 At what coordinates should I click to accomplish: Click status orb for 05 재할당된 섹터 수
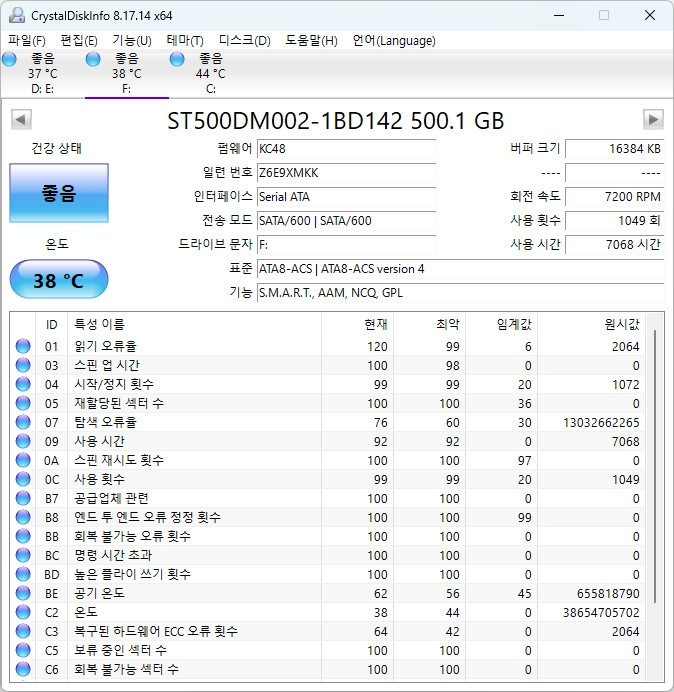tap(23, 403)
